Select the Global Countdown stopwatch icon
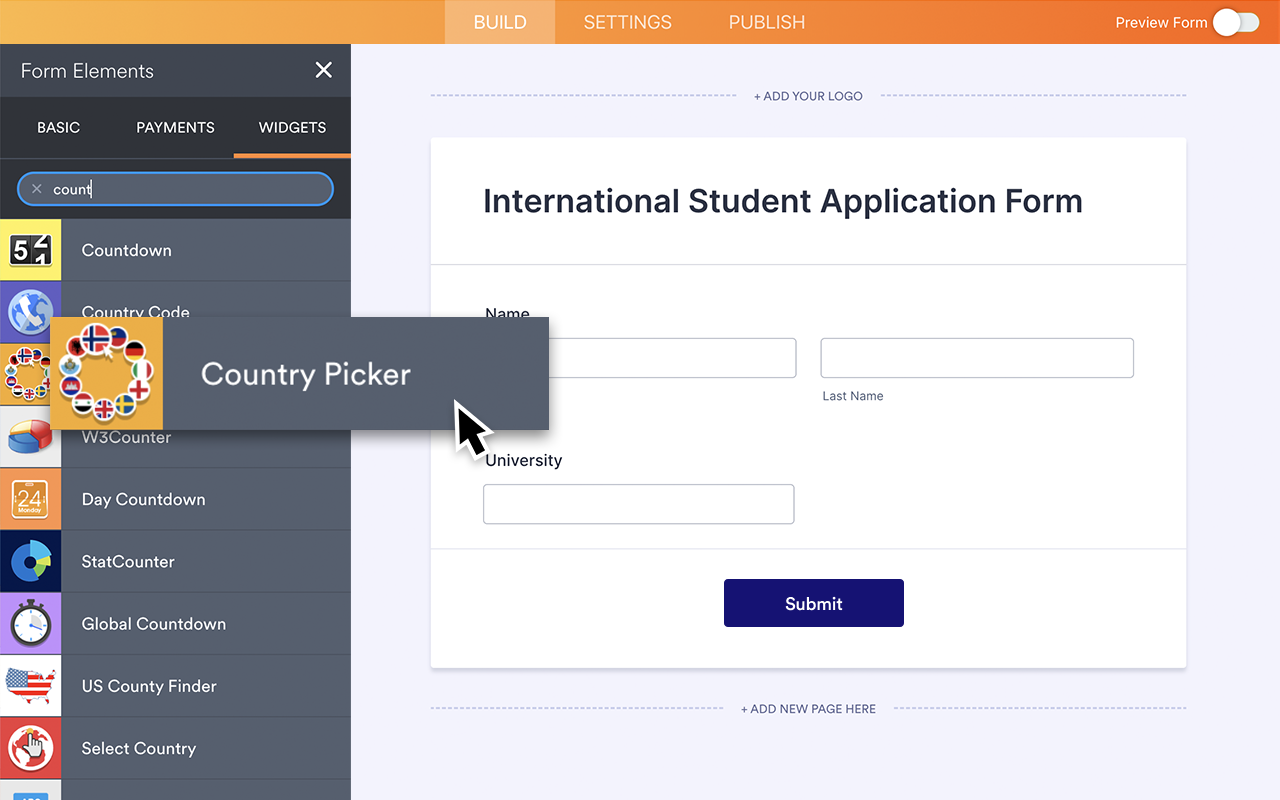This screenshot has height=800, width=1280. [x=31, y=623]
